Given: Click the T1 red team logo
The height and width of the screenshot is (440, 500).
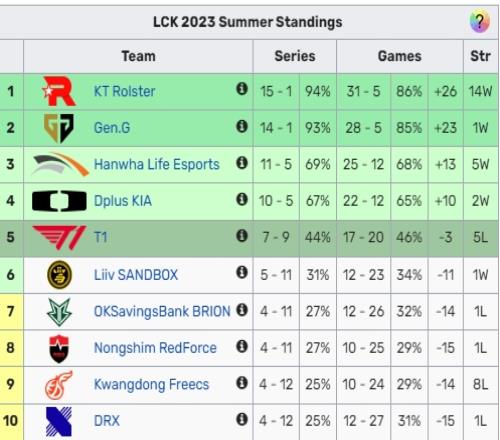Looking at the screenshot, I should [x=59, y=237].
